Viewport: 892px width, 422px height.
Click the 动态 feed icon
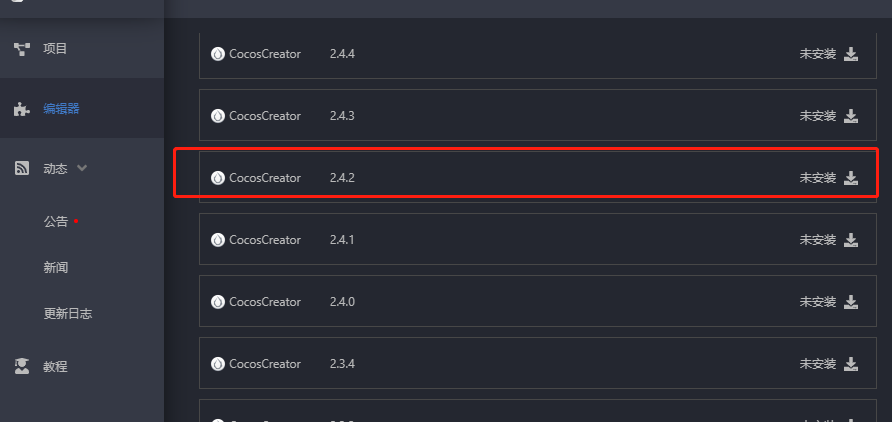click(x=22, y=169)
